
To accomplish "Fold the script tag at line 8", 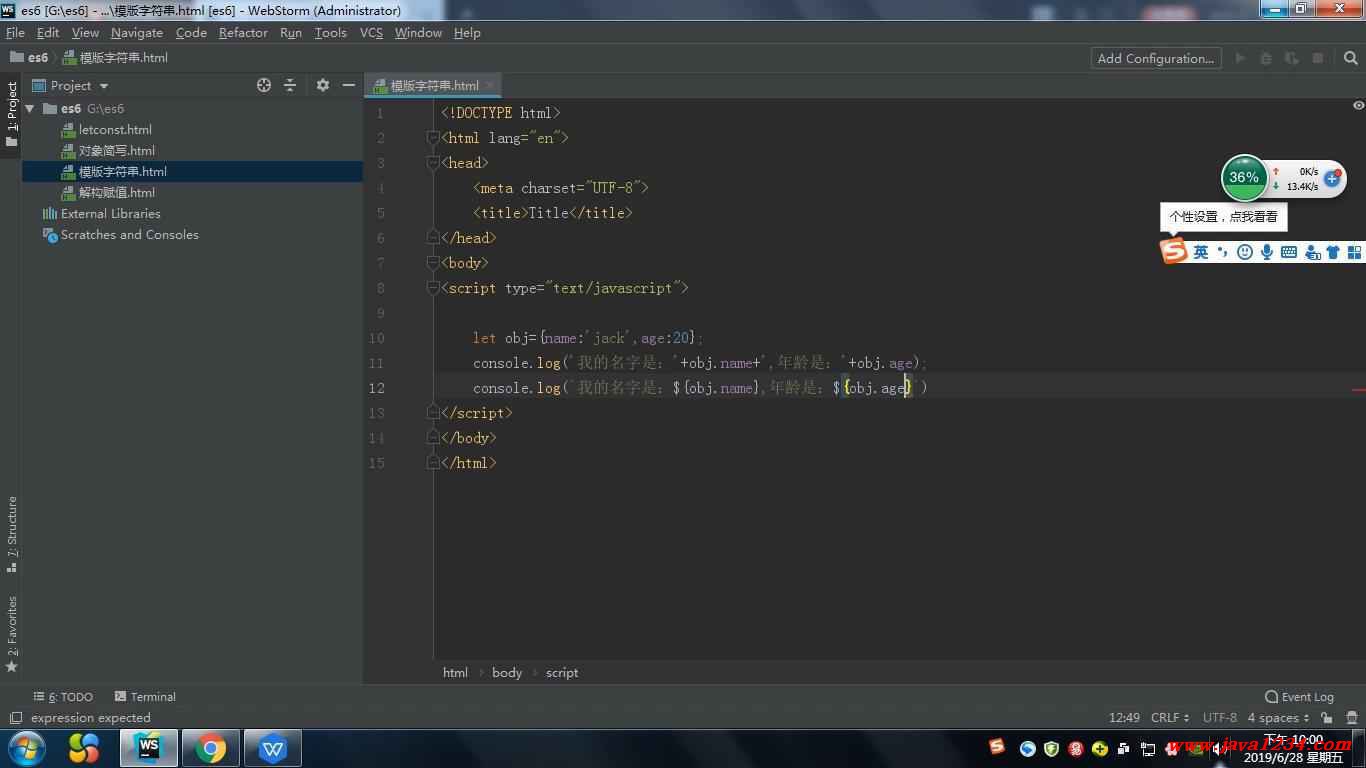I will tap(433, 288).
